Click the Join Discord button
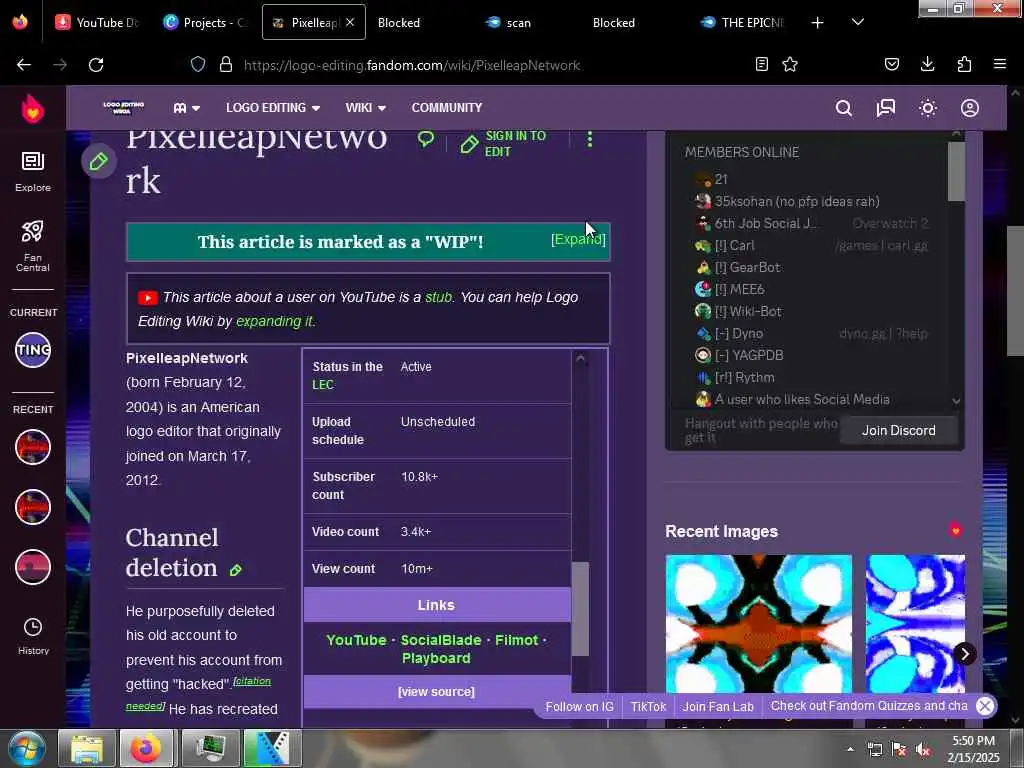The image size is (1024, 768). (x=899, y=430)
